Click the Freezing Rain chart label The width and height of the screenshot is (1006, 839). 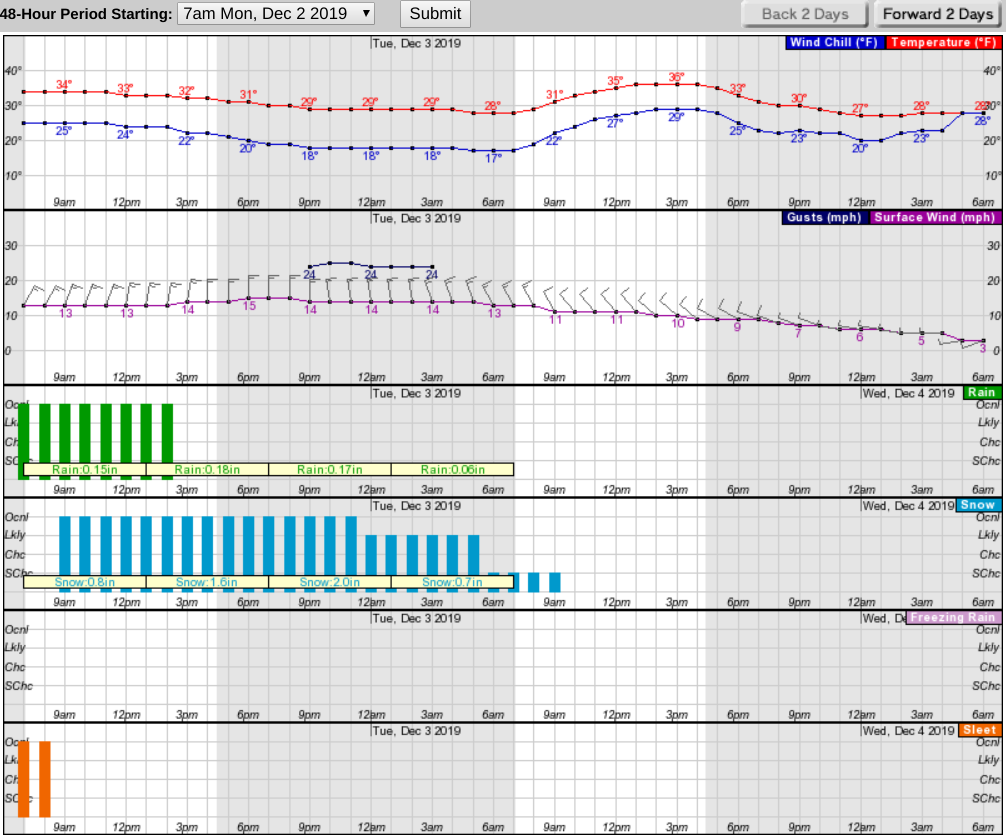click(x=953, y=618)
